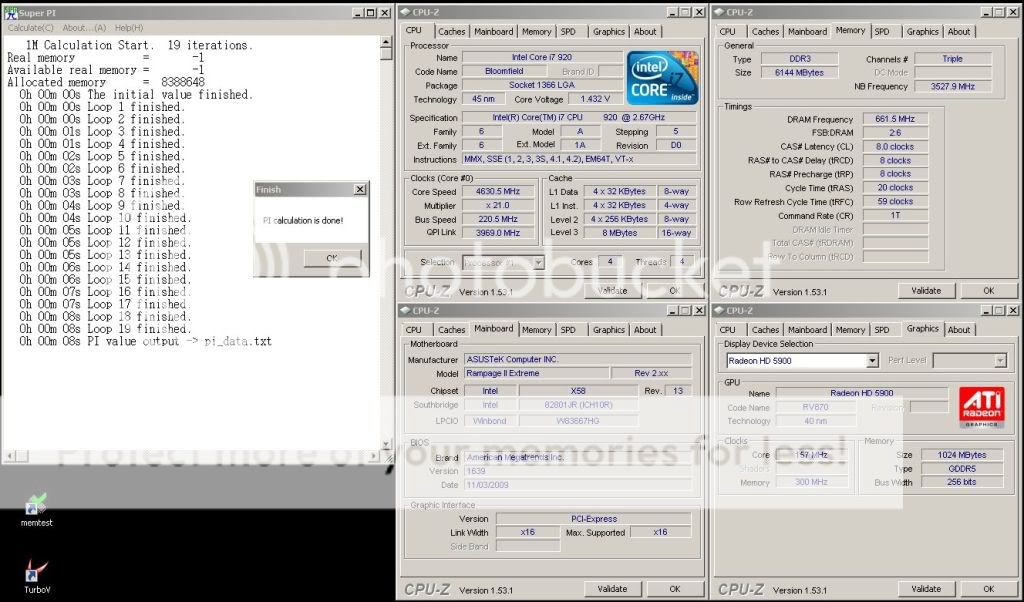Click OK in the Finish dialog

click(x=332, y=258)
